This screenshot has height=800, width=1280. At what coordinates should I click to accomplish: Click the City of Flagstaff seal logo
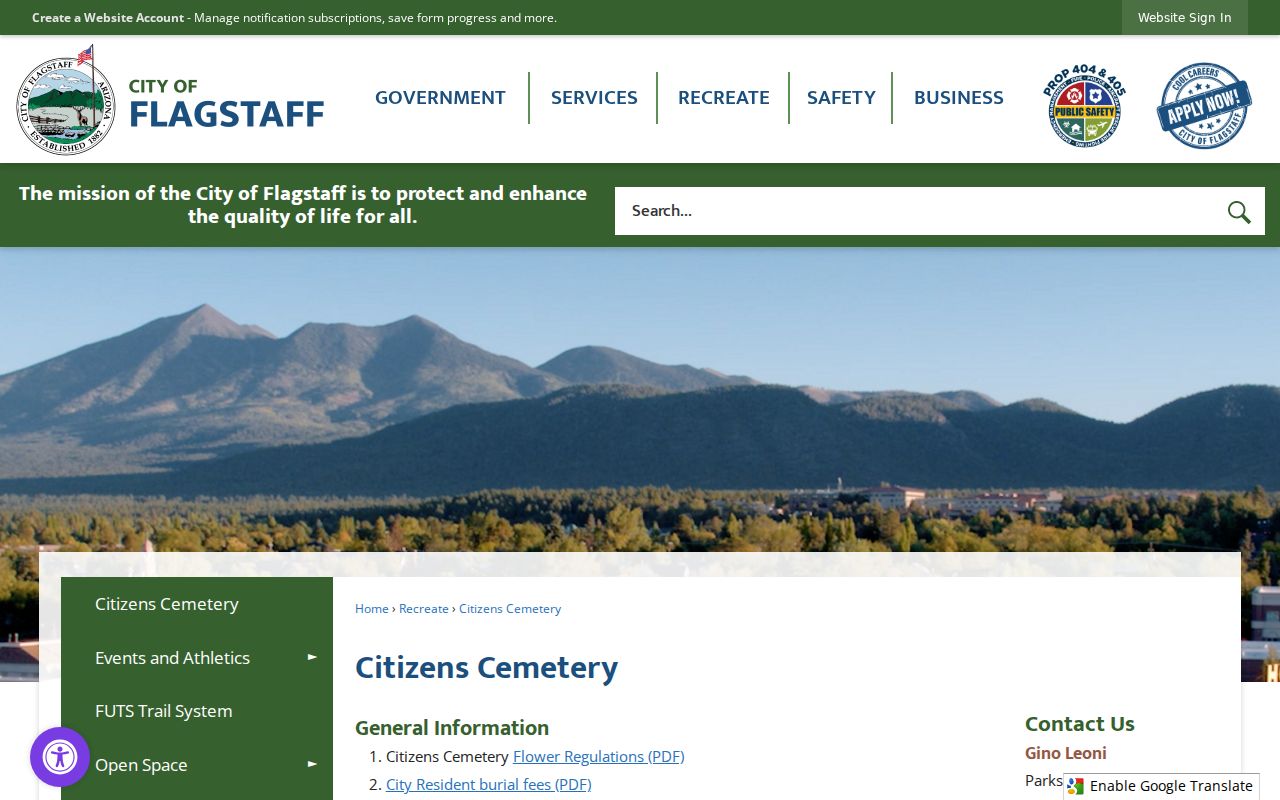(66, 99)
